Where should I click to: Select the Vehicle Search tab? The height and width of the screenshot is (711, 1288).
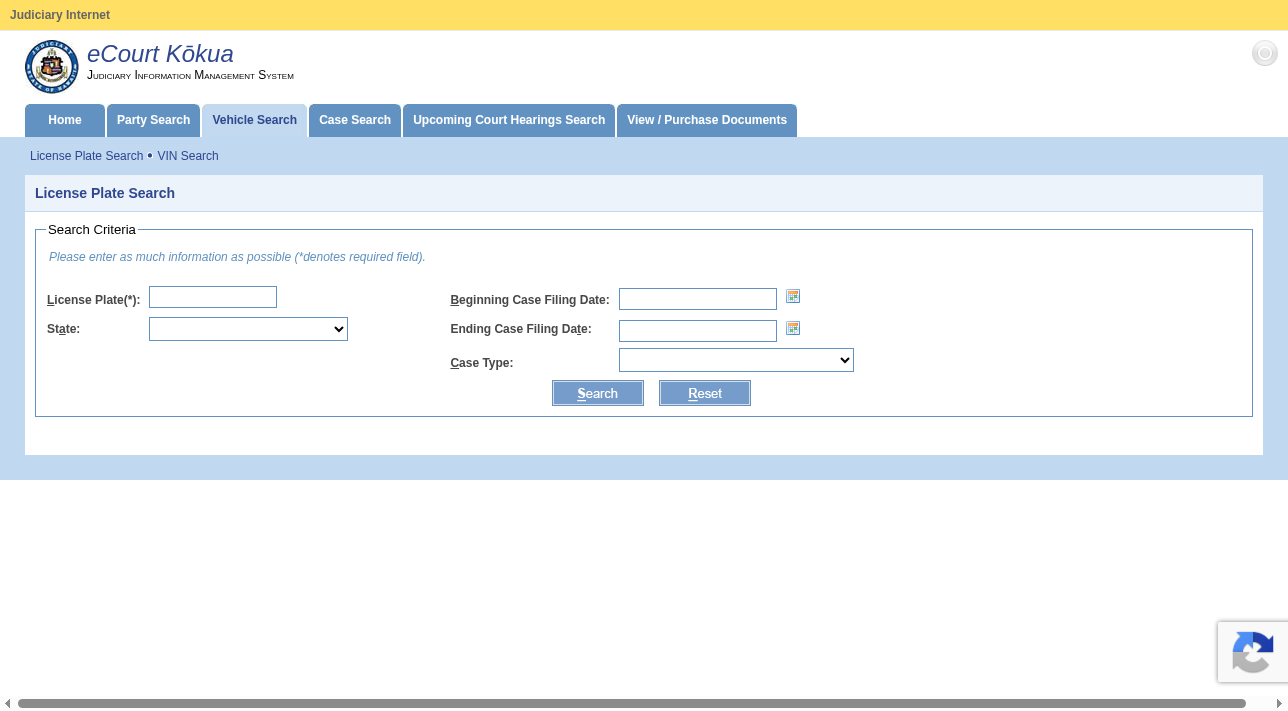pyautogui.click(x=254, y=120)
